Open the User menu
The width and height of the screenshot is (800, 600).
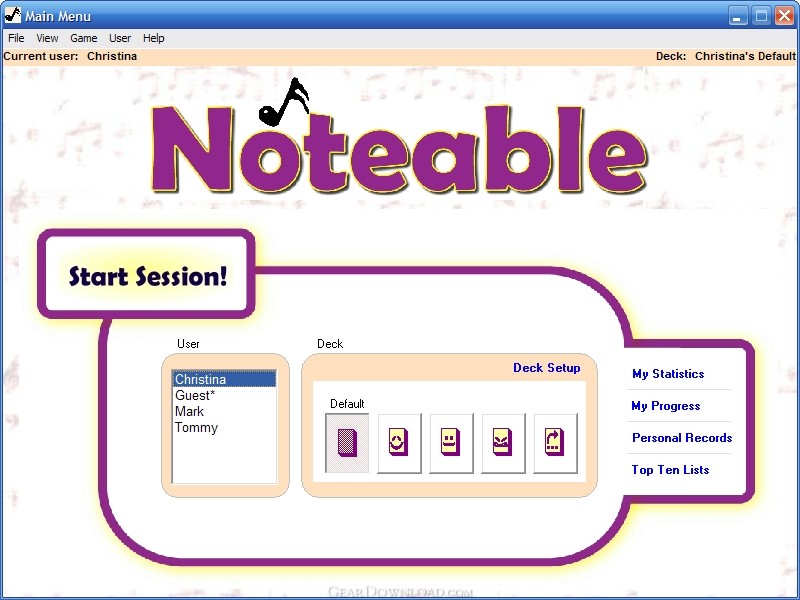[x=120, y=38]
